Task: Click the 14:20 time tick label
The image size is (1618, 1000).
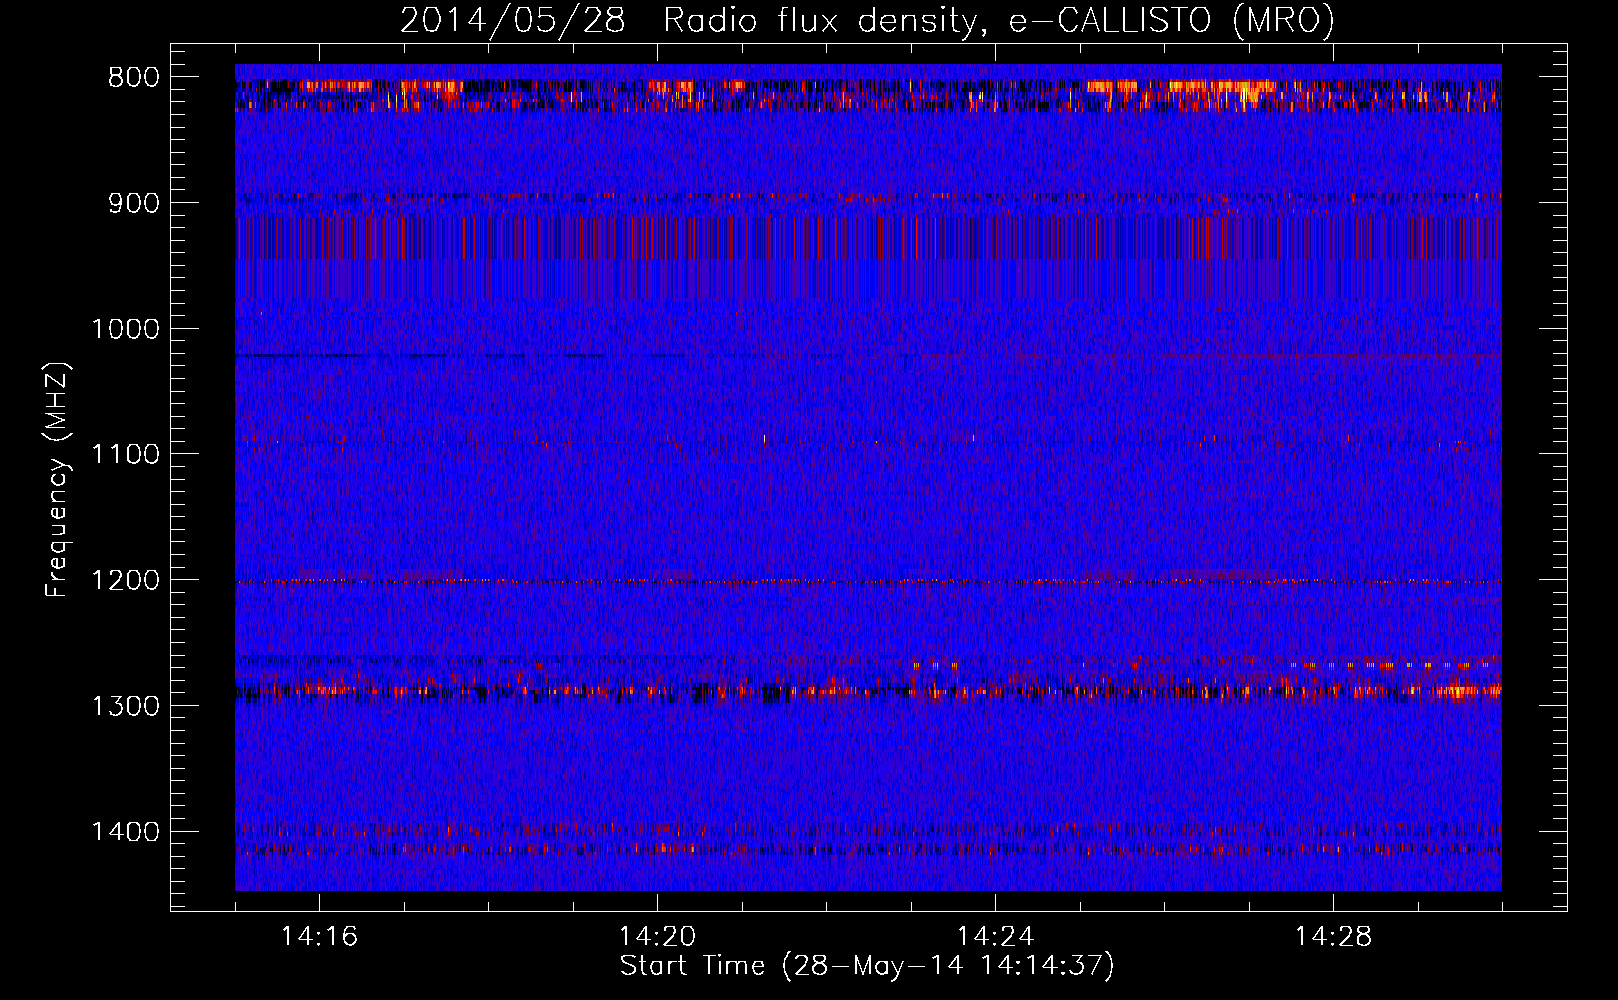Action: click(657, 937)
